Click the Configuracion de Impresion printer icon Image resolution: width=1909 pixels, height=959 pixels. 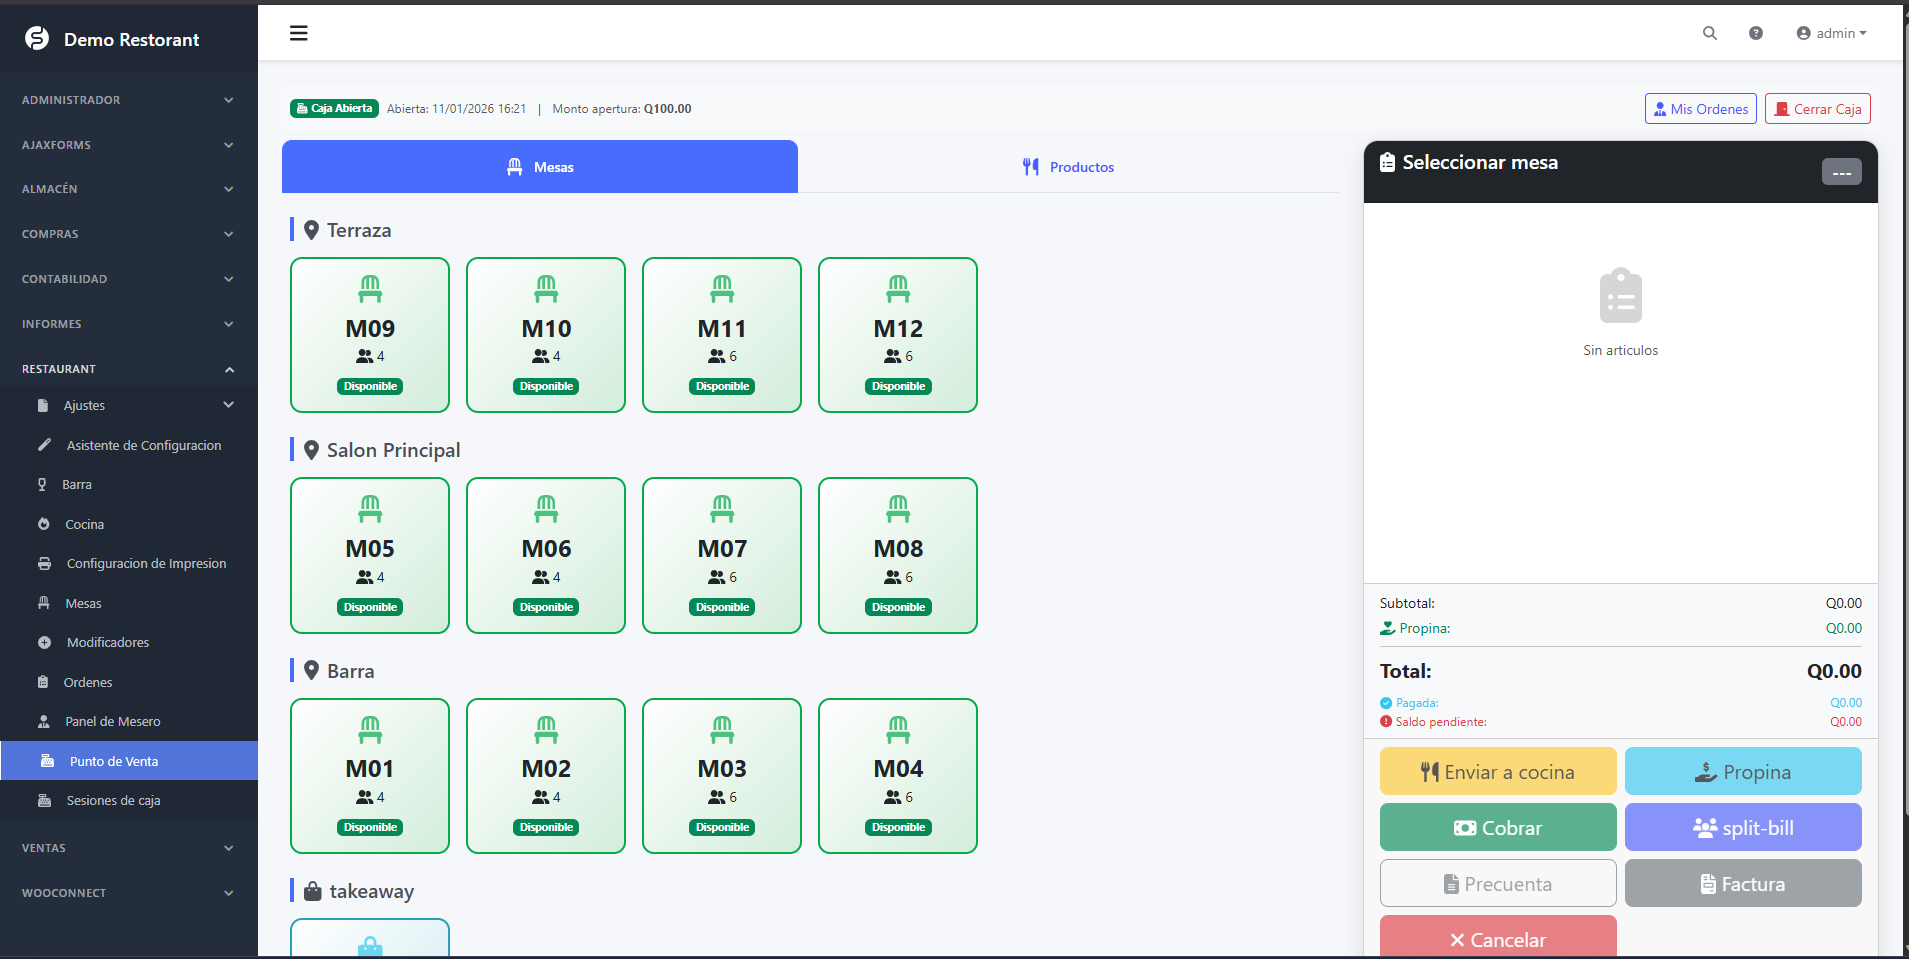[x=44, y=564]
